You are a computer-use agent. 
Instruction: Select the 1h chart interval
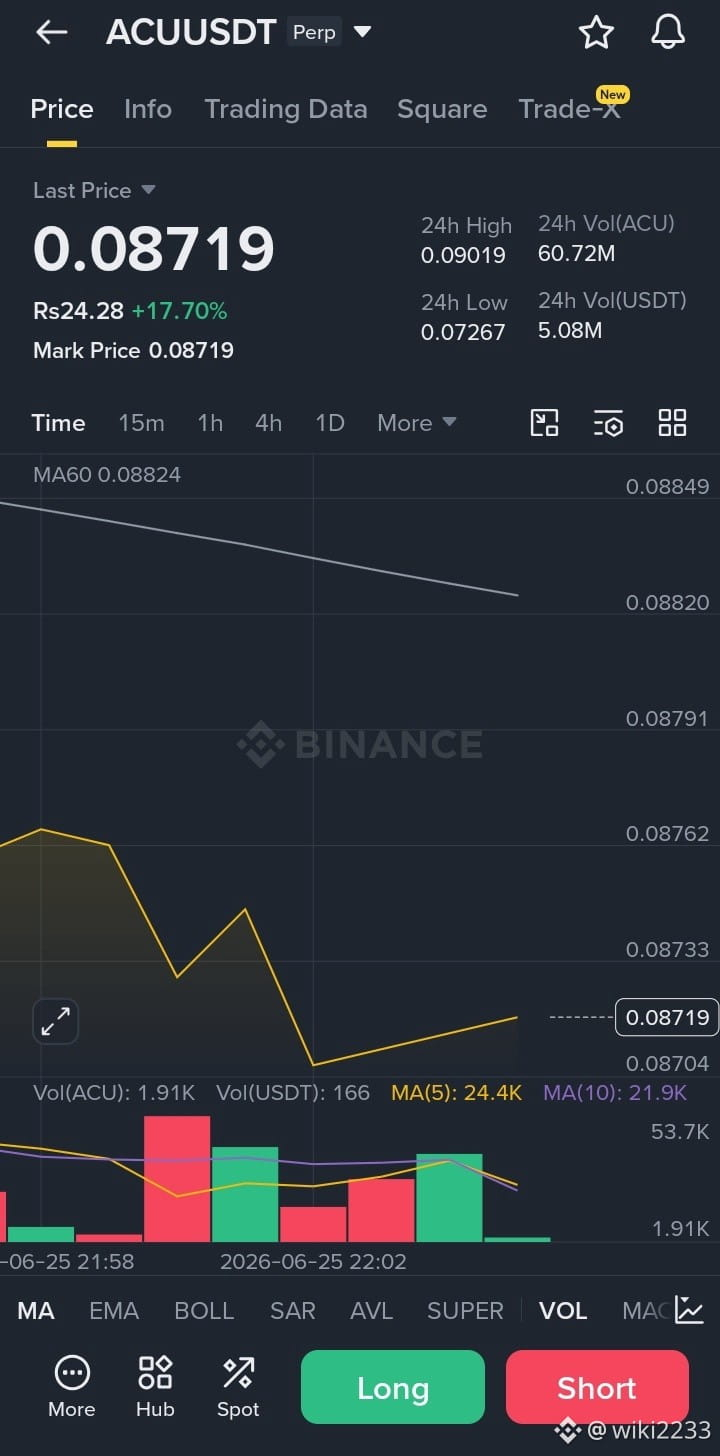pyautogui.click(x=210, y=423)
